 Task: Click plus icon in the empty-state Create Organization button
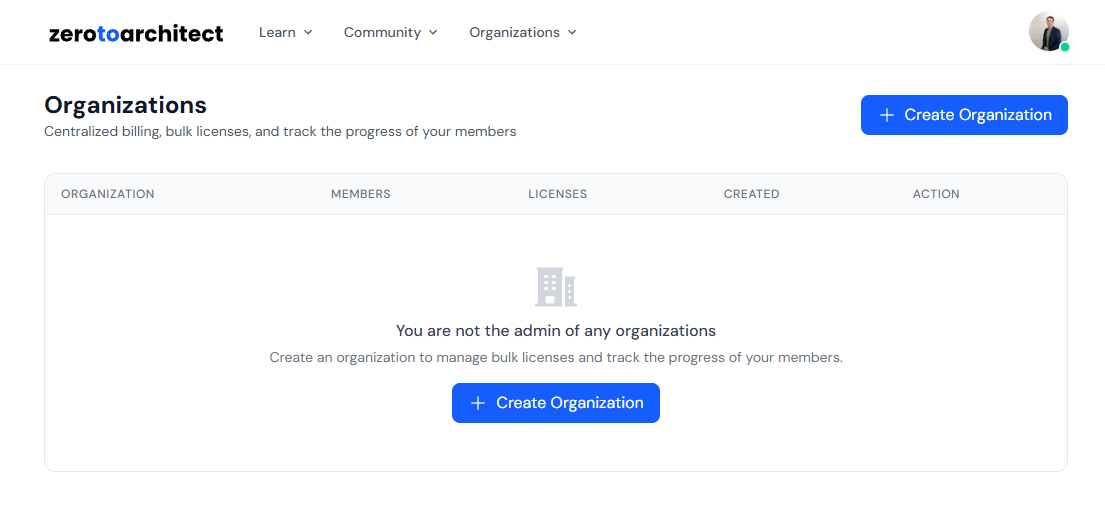point(478,403)
